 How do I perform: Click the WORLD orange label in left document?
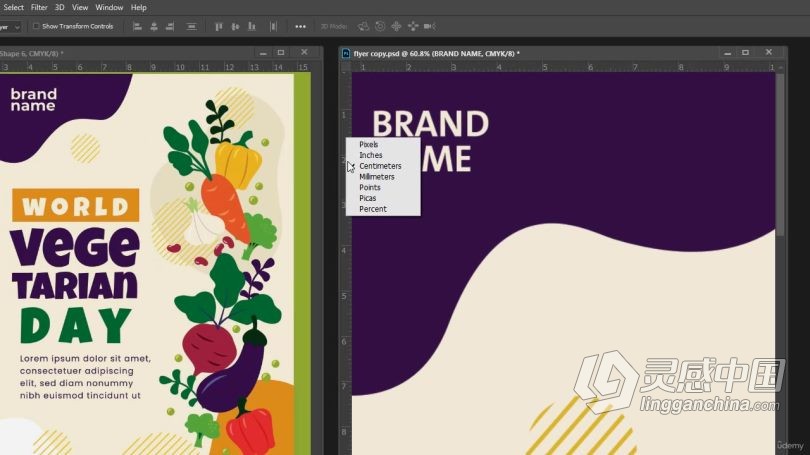(75, 206)
